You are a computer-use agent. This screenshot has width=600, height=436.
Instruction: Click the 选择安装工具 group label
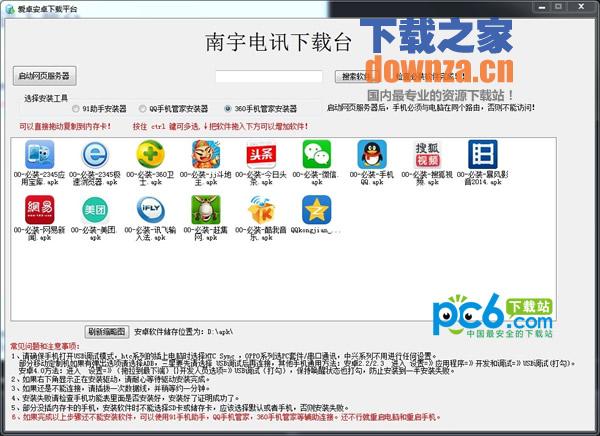pyautogui.click(x=46, y=98)
